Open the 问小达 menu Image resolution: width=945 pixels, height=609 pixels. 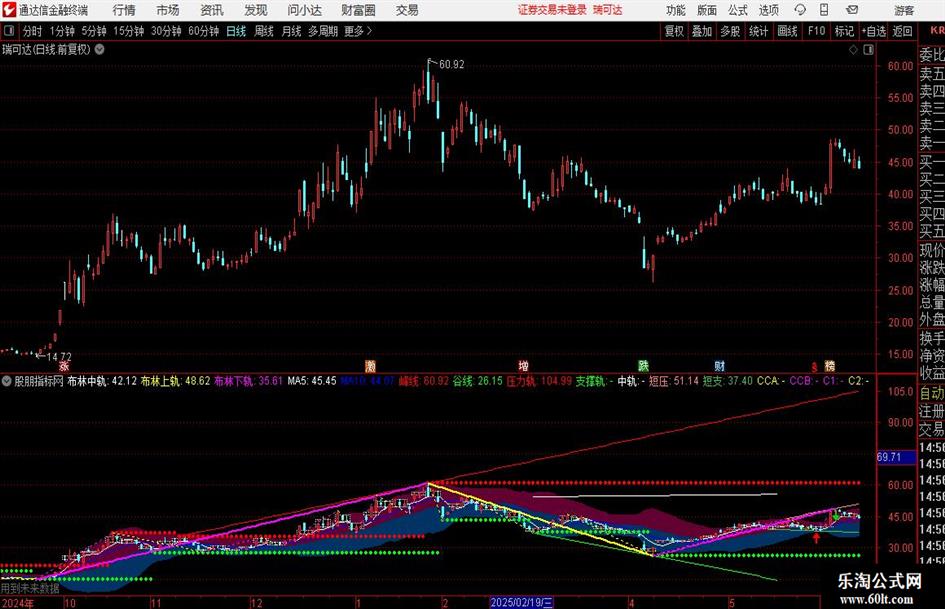click(x=304, y=10)
